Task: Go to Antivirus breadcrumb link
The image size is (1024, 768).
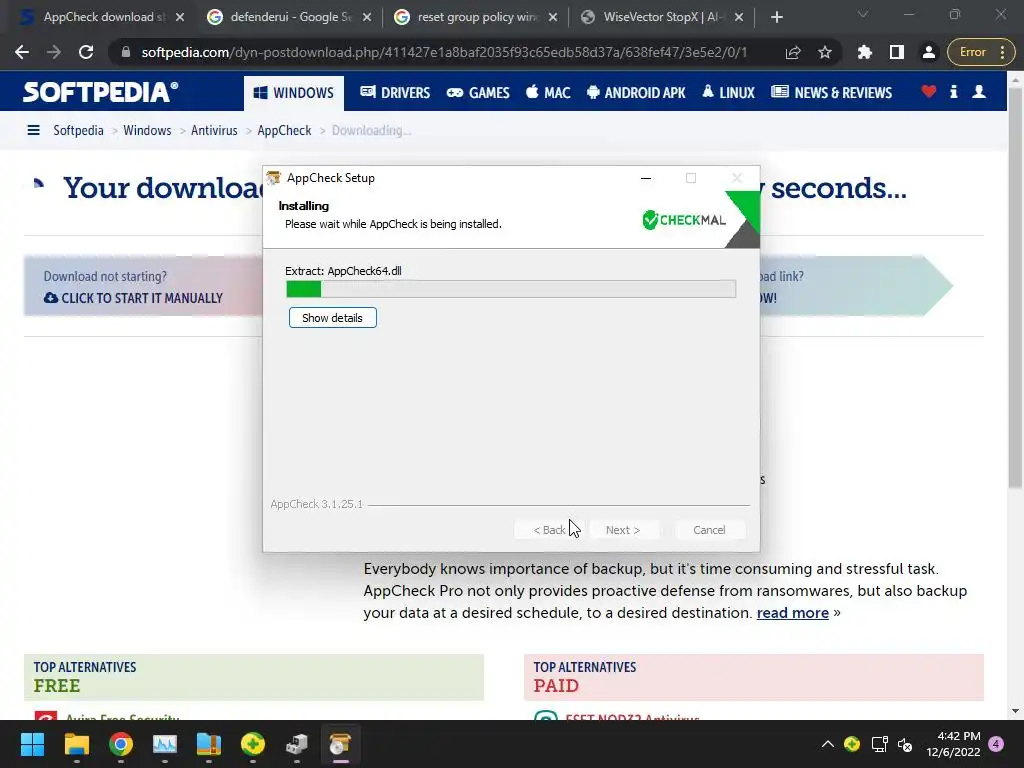Action: pos(214,131)
